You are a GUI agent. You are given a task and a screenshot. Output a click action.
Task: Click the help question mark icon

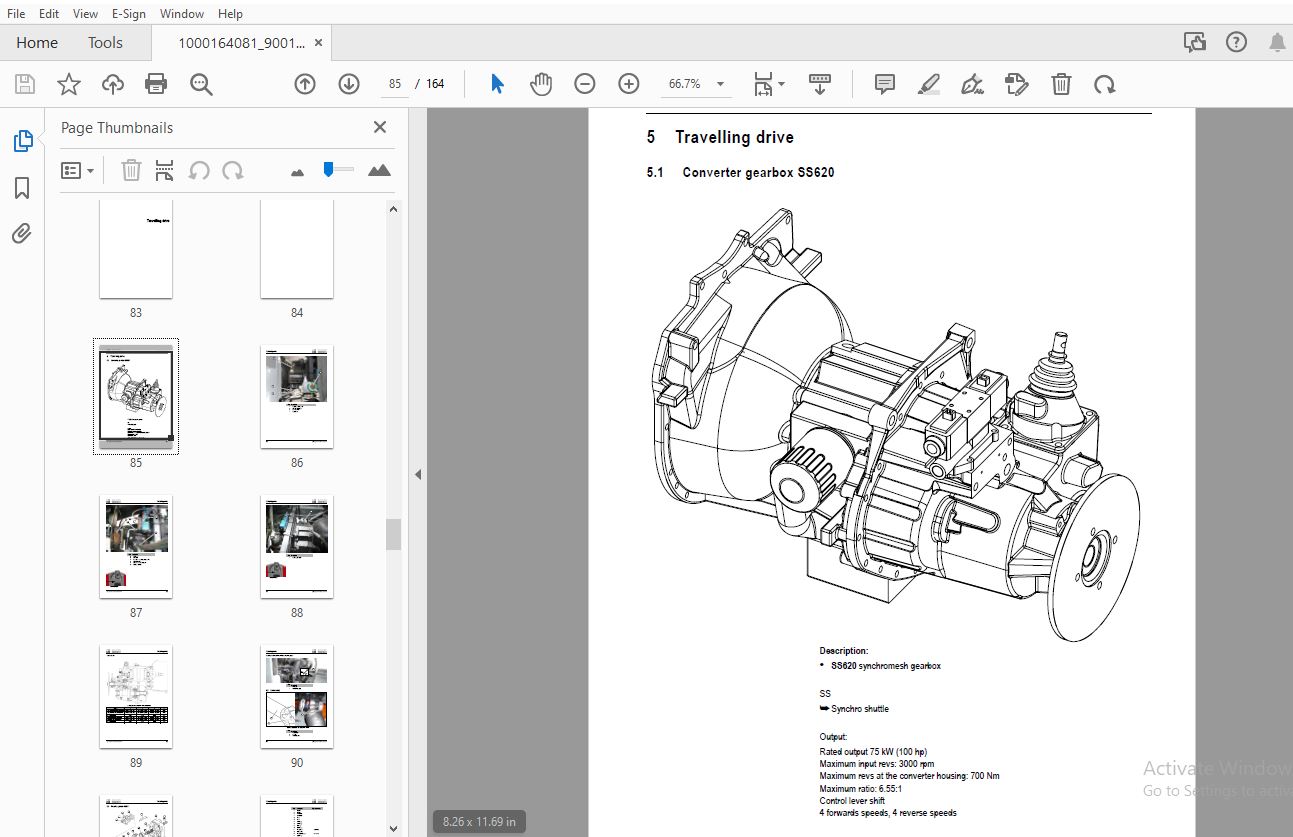coord(1236,42)
